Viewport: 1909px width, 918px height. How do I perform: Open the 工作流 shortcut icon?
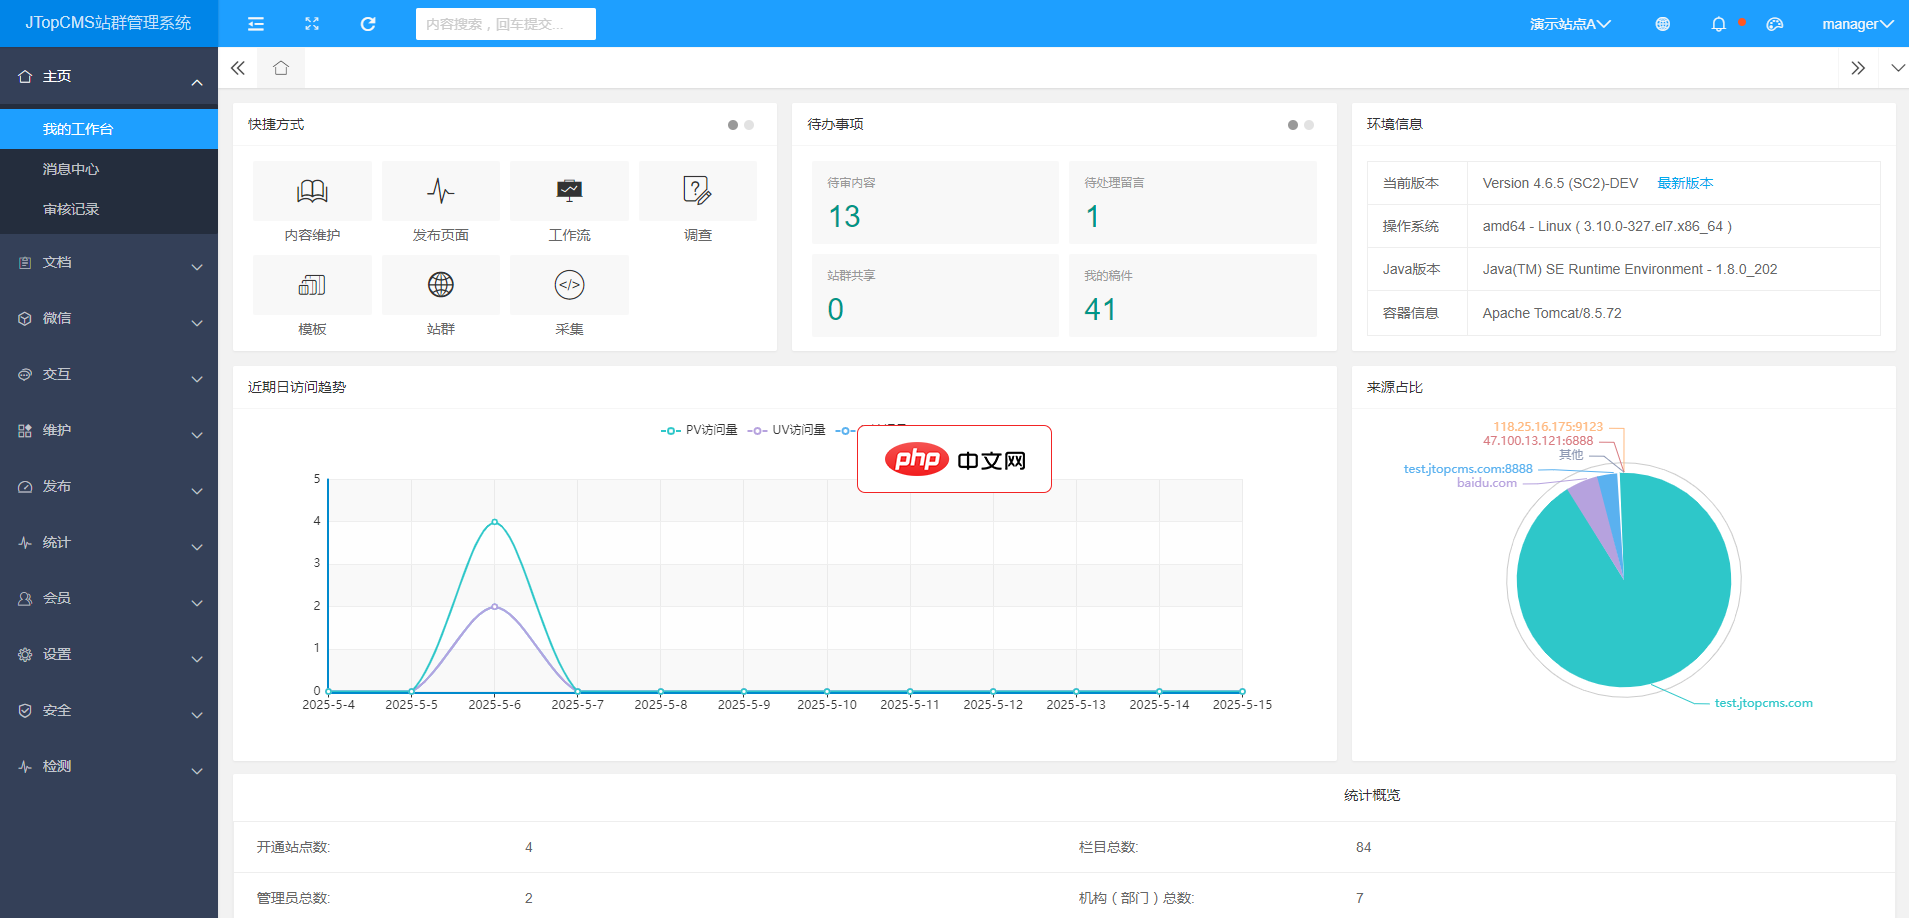tap(569, 191)
